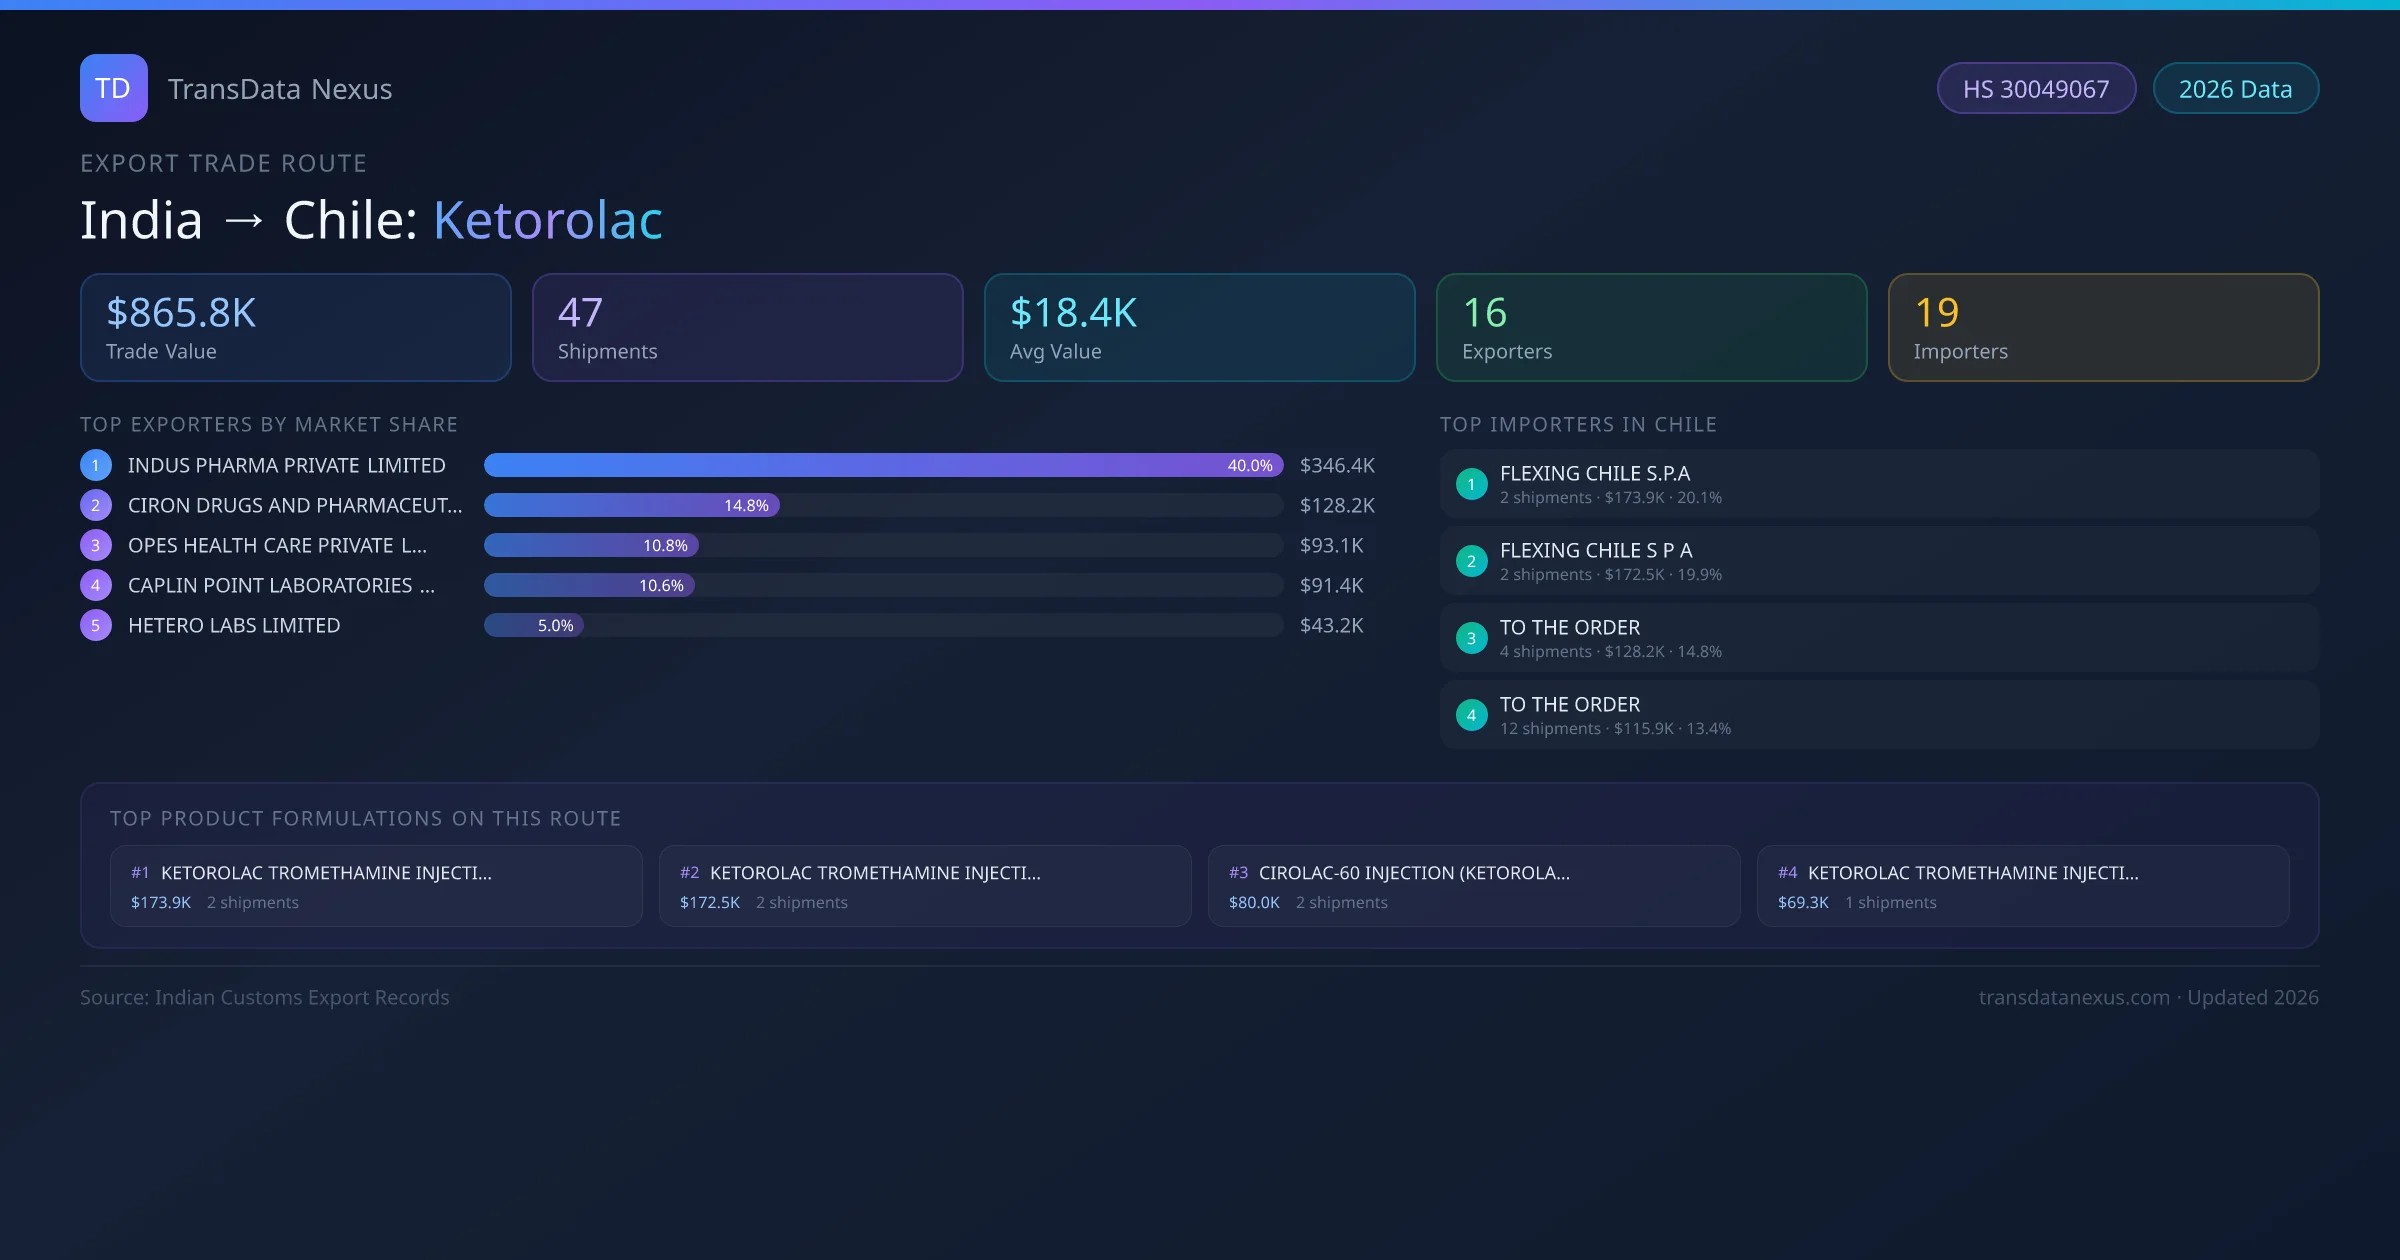Click the TD logo icon
The width and height of the screenshot is (2400, 1260).
tap(113, 88)
